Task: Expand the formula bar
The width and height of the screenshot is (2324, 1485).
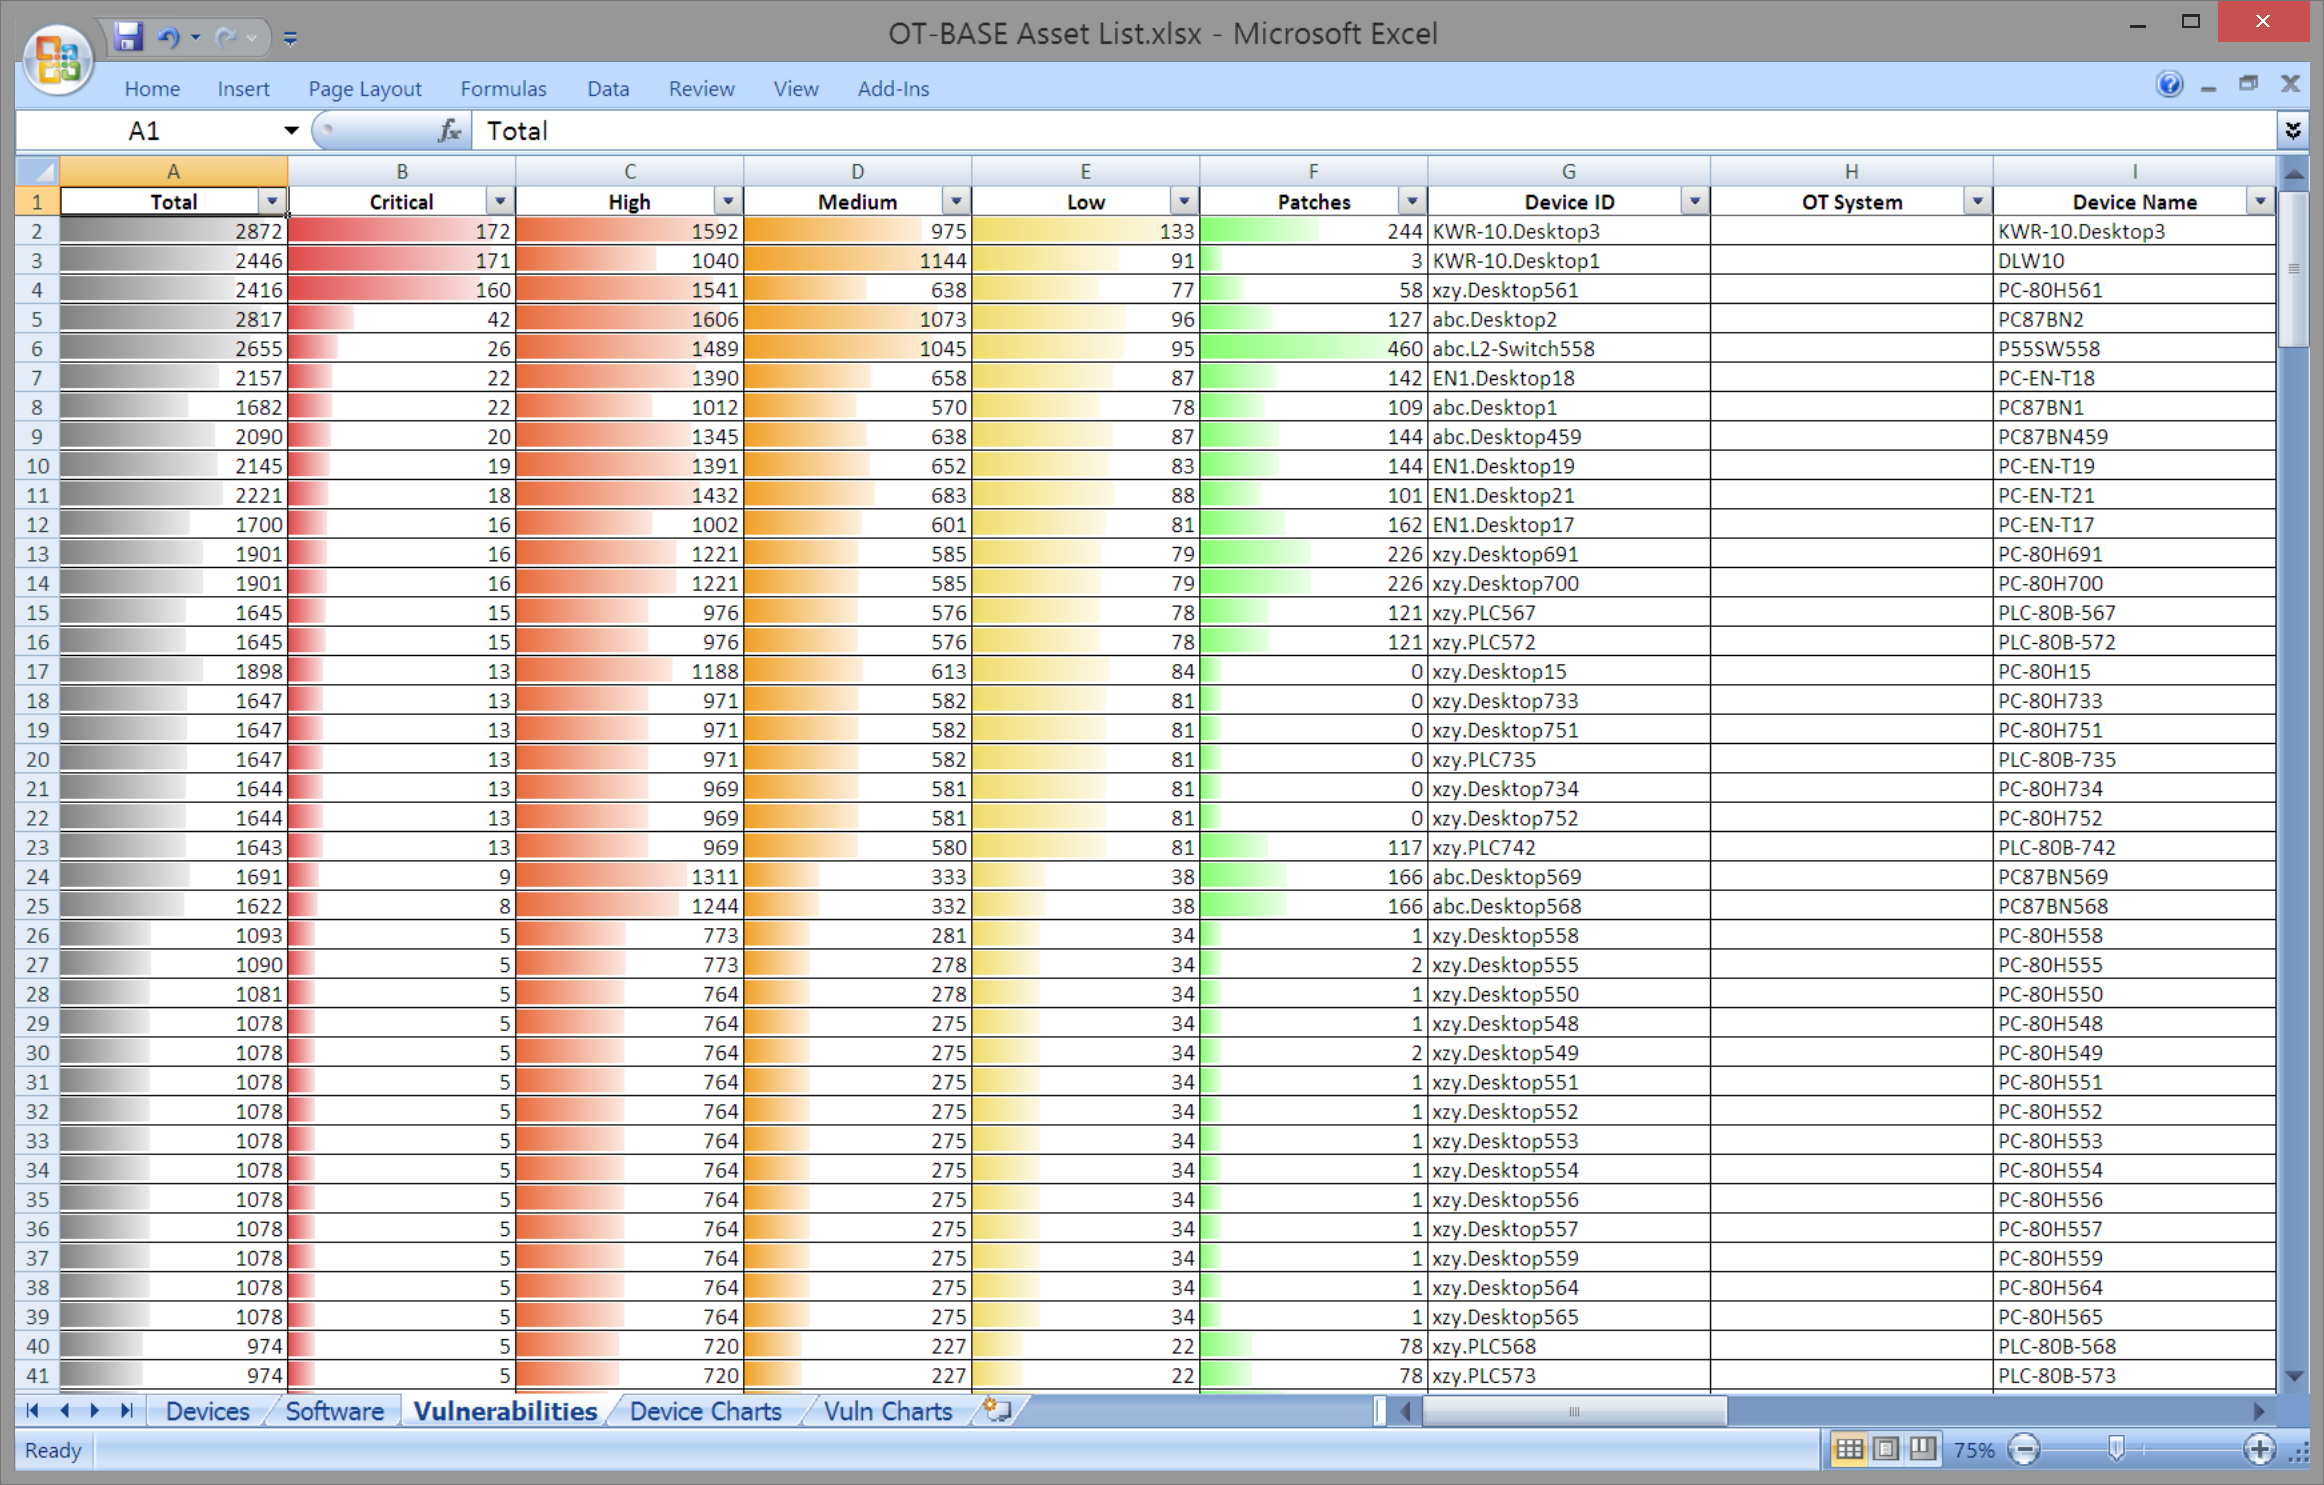Action: click(2293, 130)
